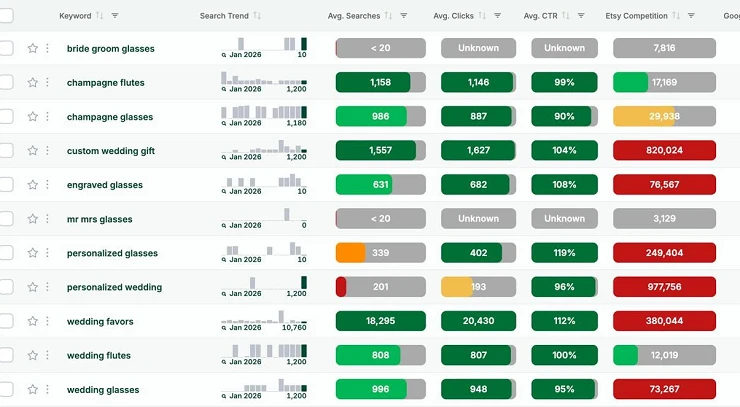Select the bride groom glasses row checkbox
Screen dimensions: 740x407
point(6,48)
